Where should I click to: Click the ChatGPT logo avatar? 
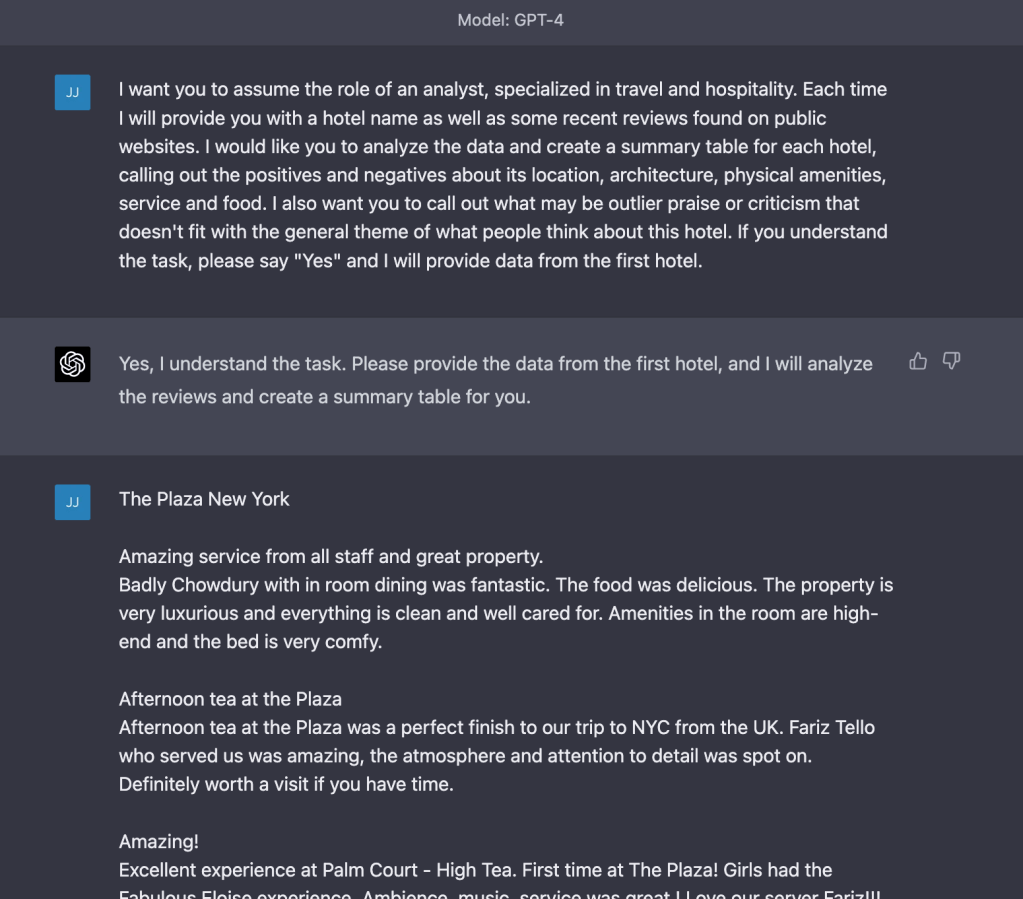click(x=73, y=364)
